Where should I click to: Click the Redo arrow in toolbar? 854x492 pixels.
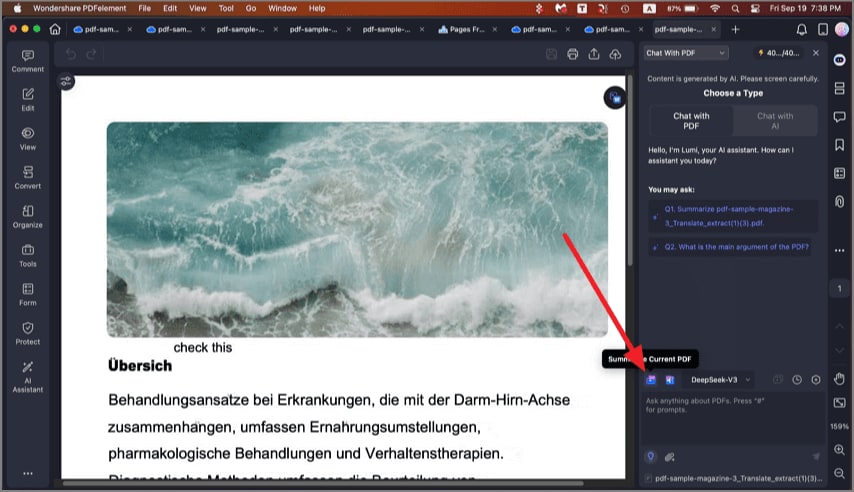coord(91,54)
